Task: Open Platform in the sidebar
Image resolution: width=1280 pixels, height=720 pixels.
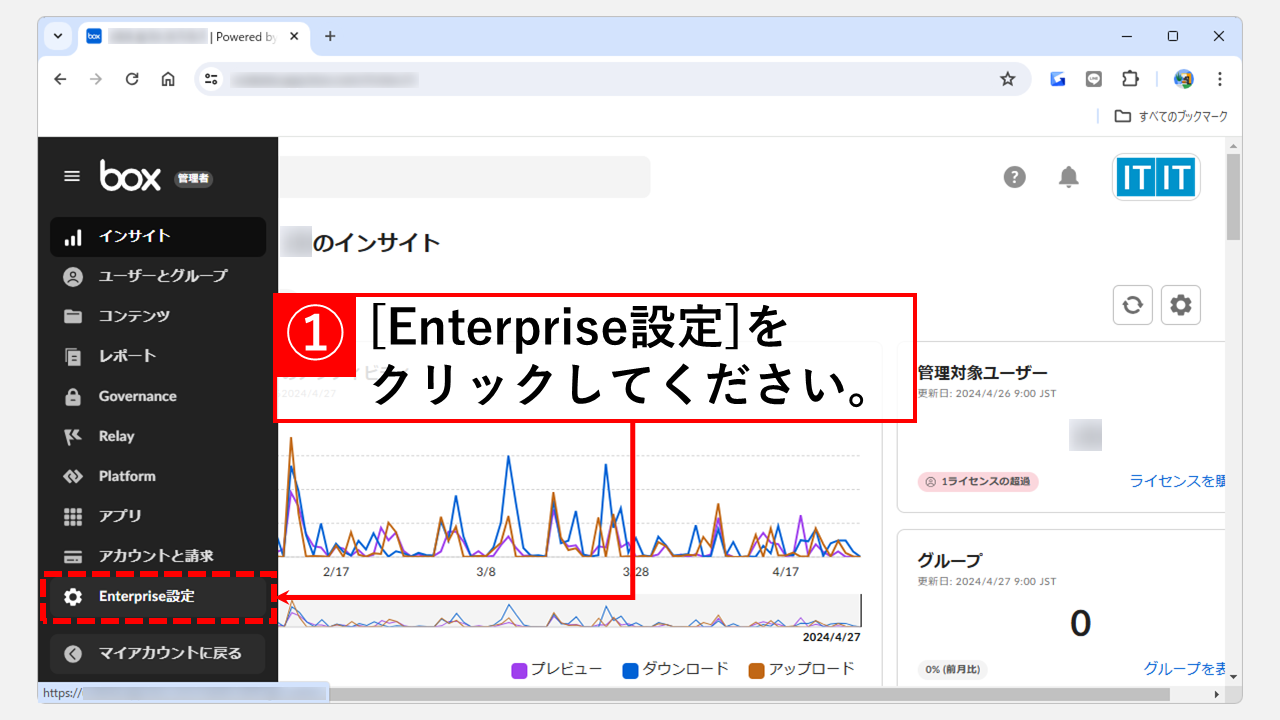Action: (x=158, y=476)
